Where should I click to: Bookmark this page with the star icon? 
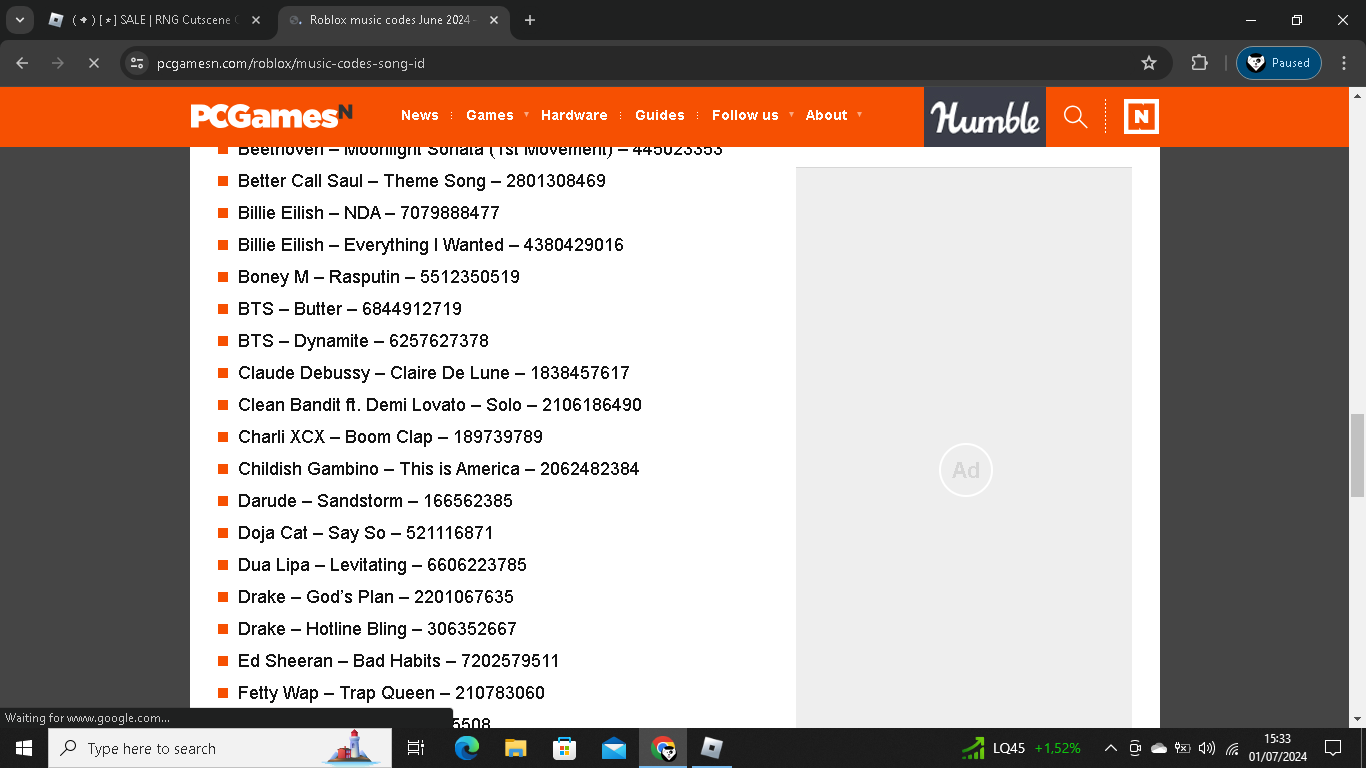(1149, 63)
